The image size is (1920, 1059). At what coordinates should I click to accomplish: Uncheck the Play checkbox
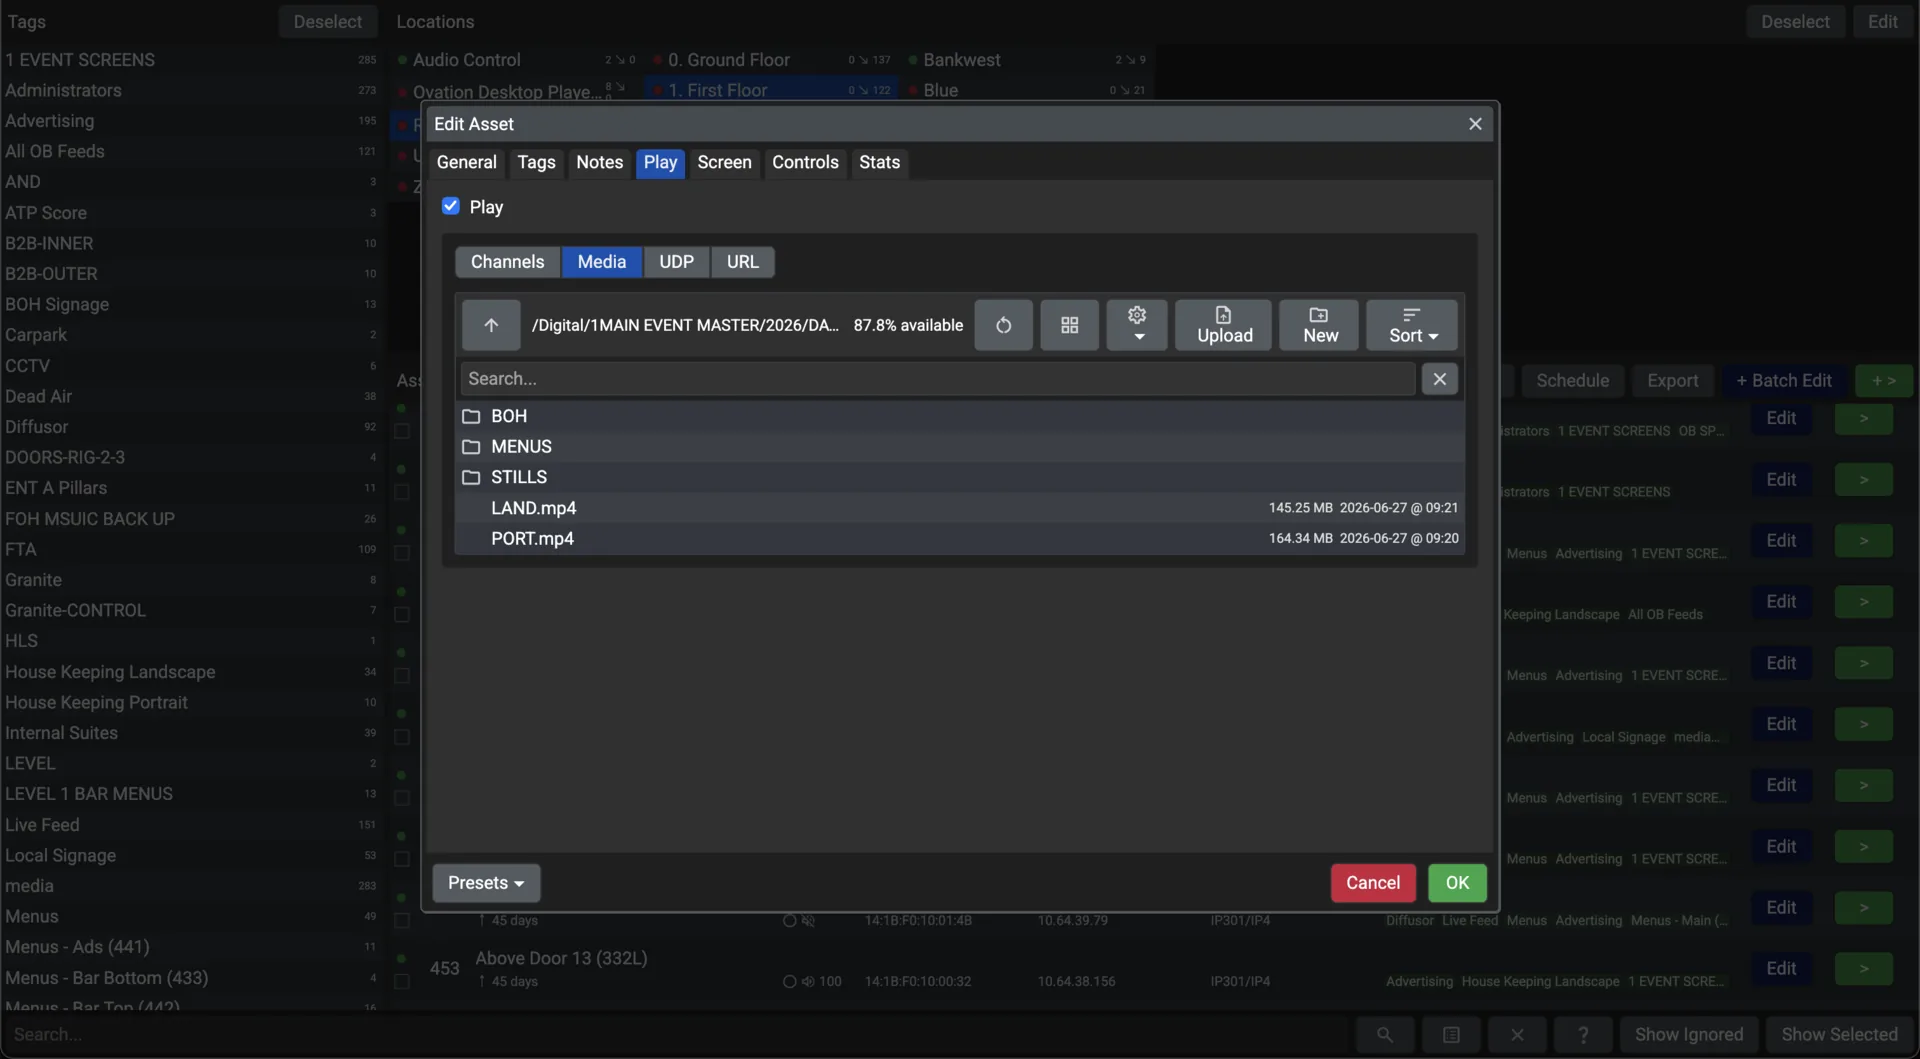pos(451,206)
